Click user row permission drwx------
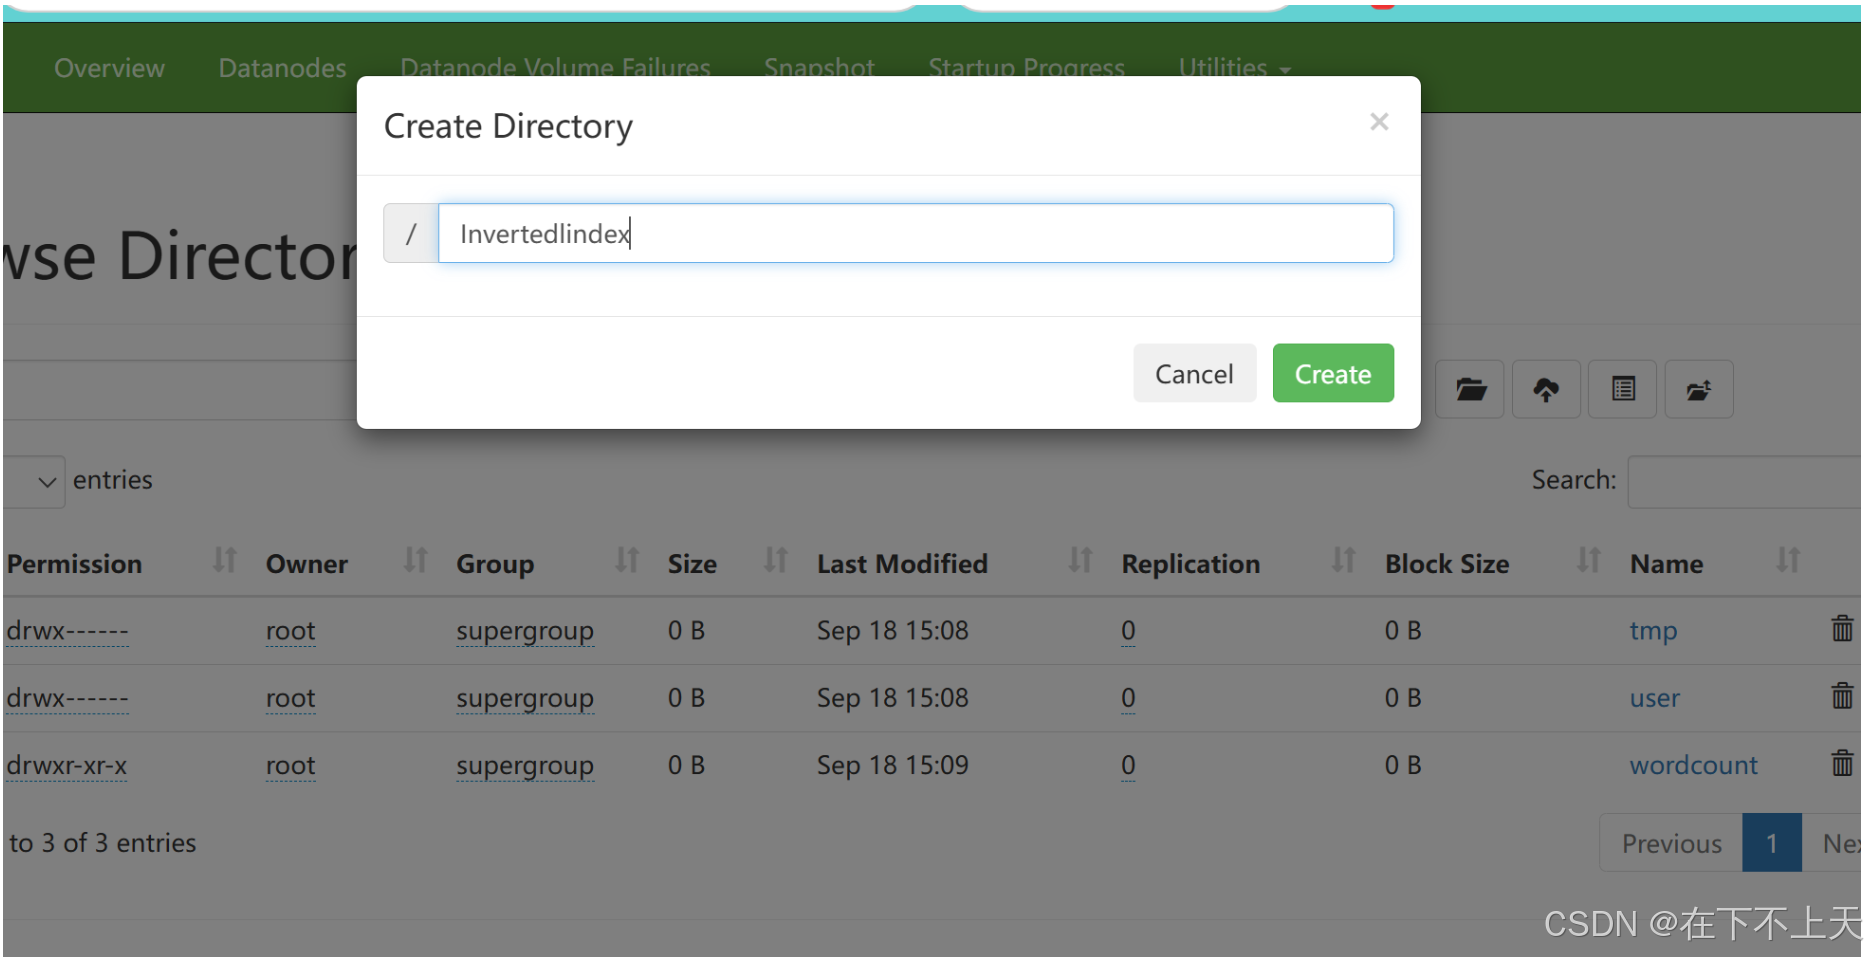The height and width of the screenshot is (957, 1868). coord(67,698)
